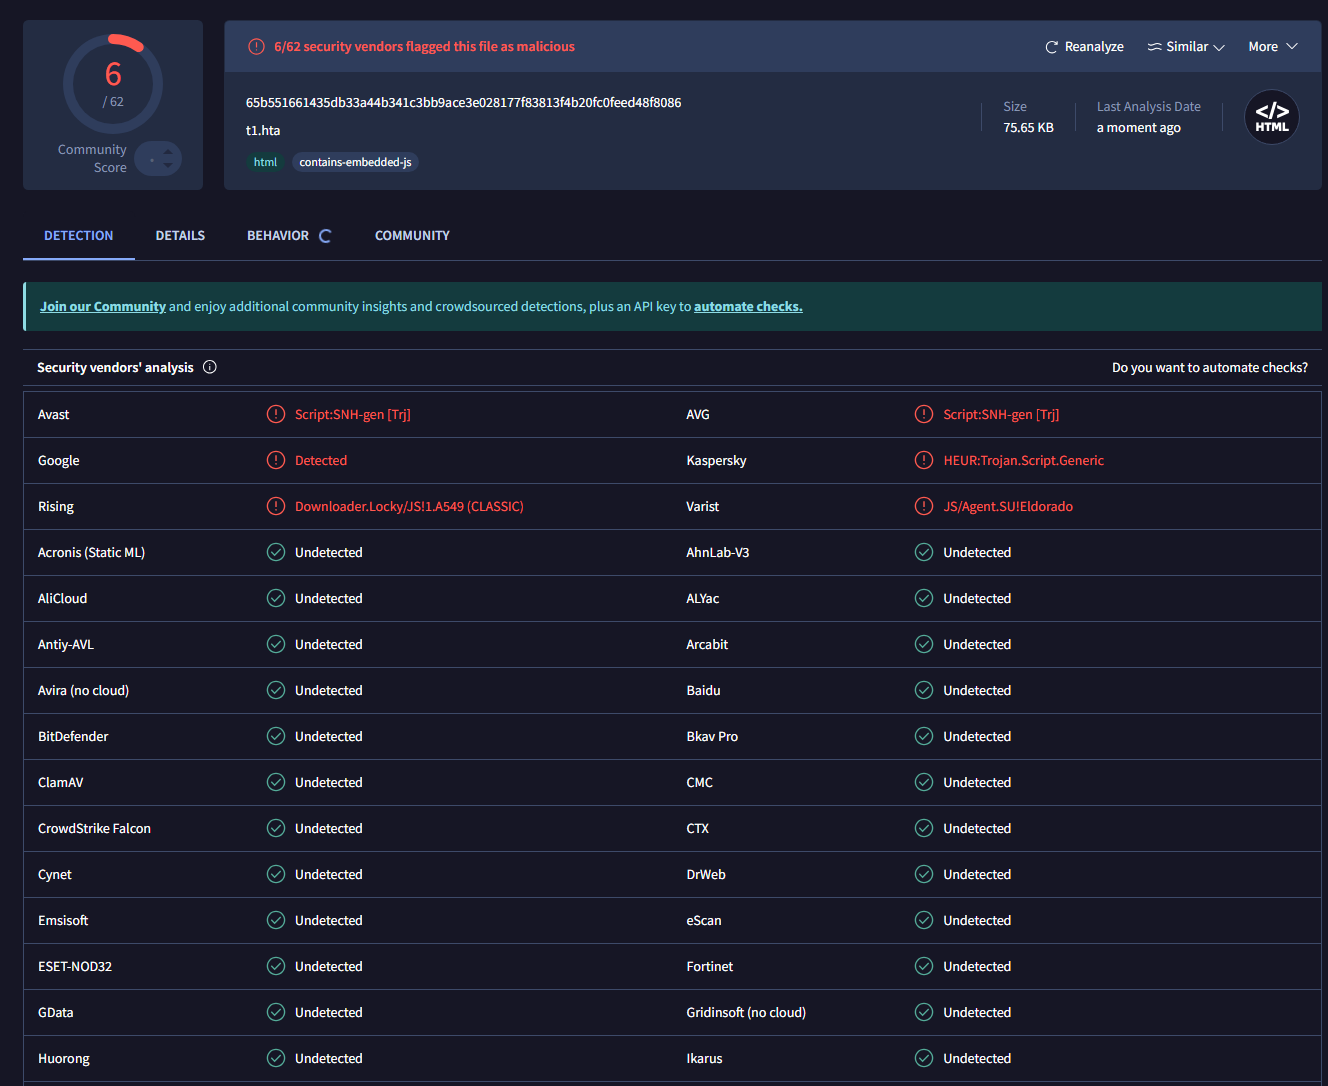
Task: Click the alert icon for Kaspersky detection
Action: (924, 460)
